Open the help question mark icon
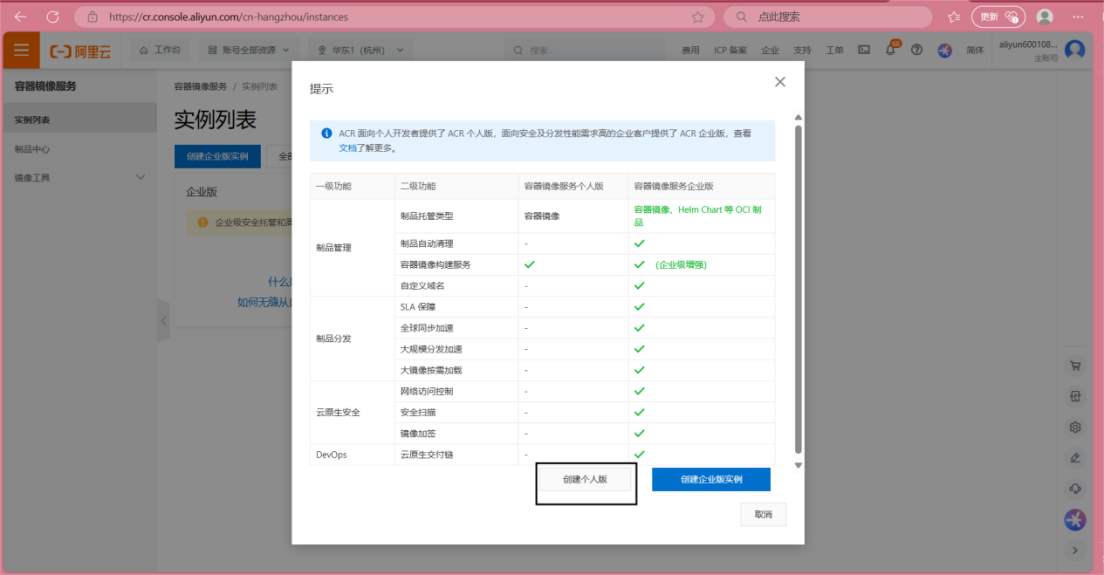This screenshot has width=1104, height=575. [x=917, y=50]
